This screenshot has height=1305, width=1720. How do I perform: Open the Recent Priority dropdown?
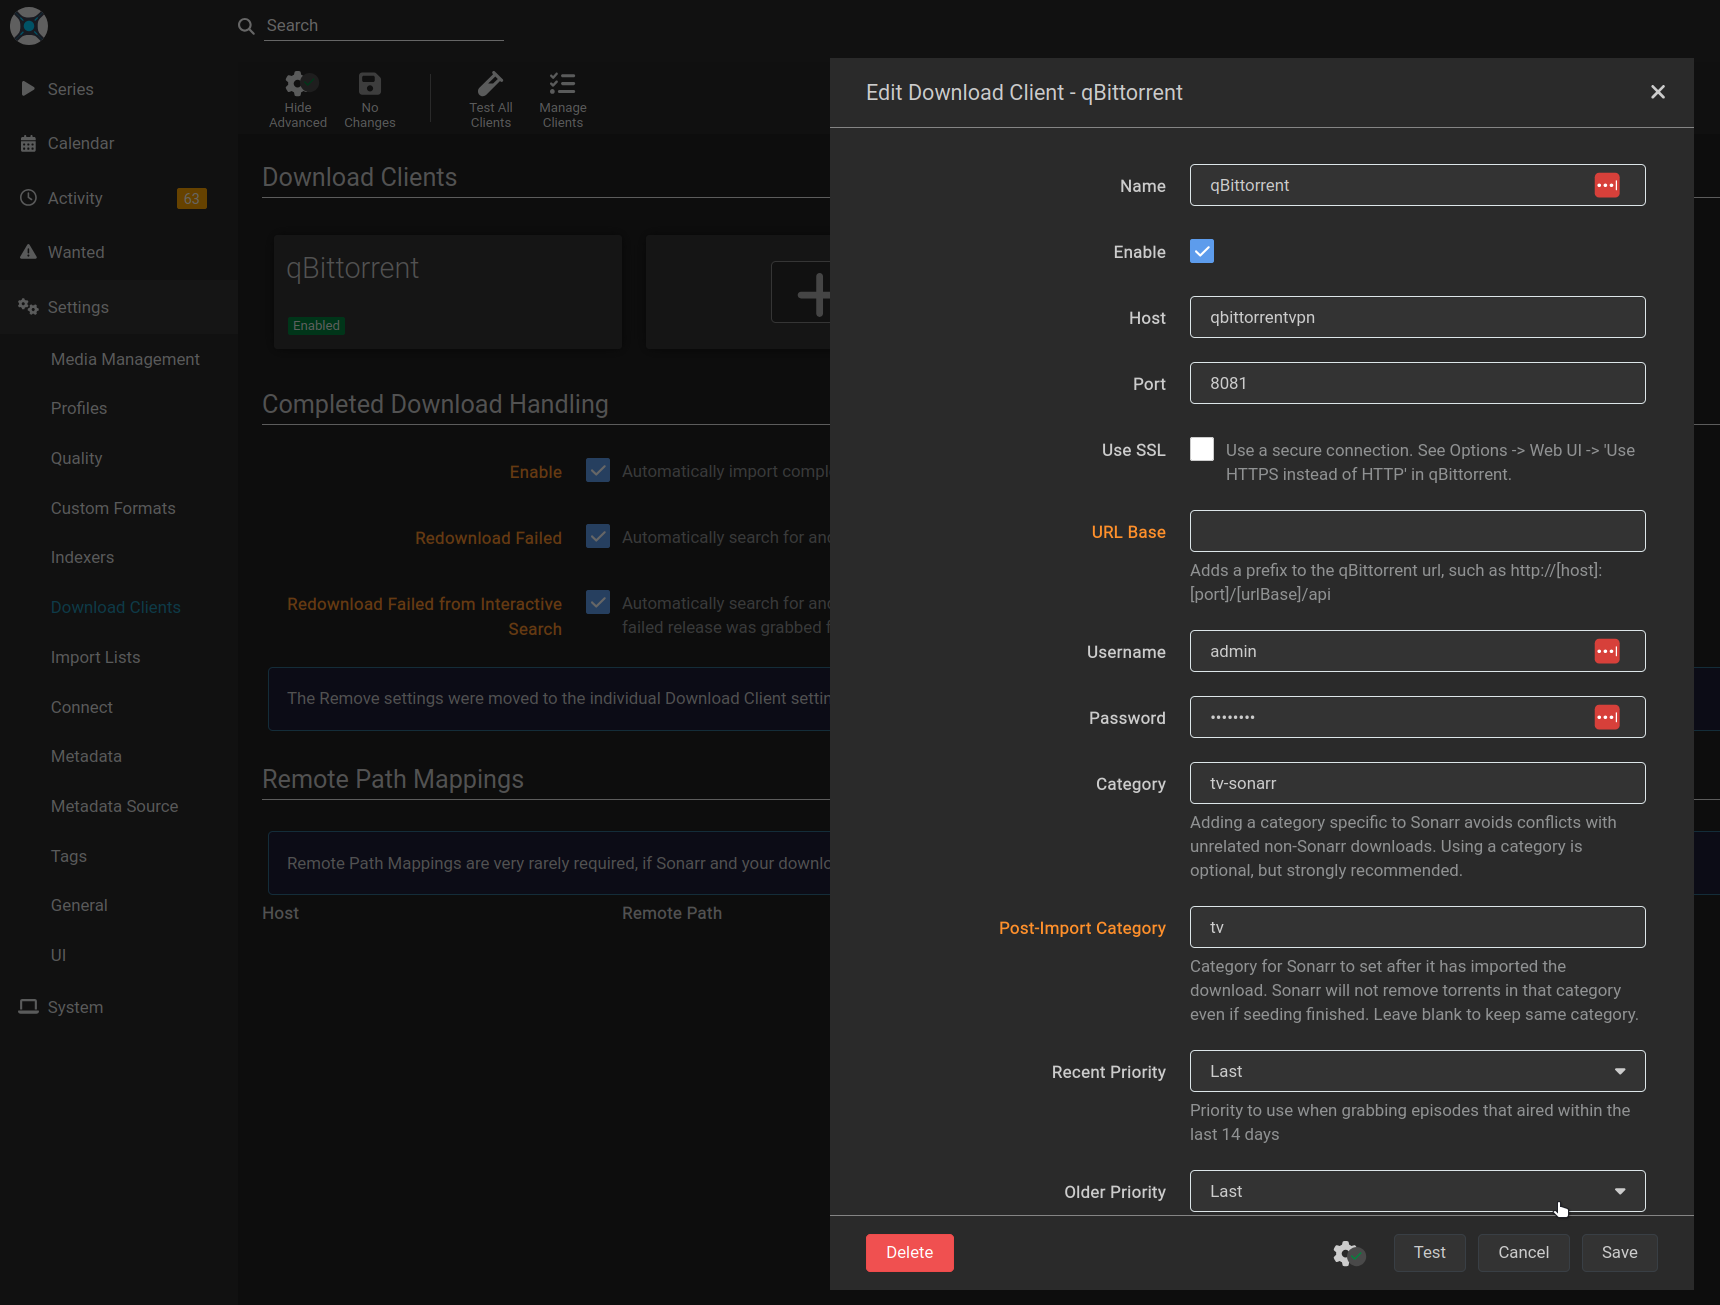(x=1417, y=1071)
